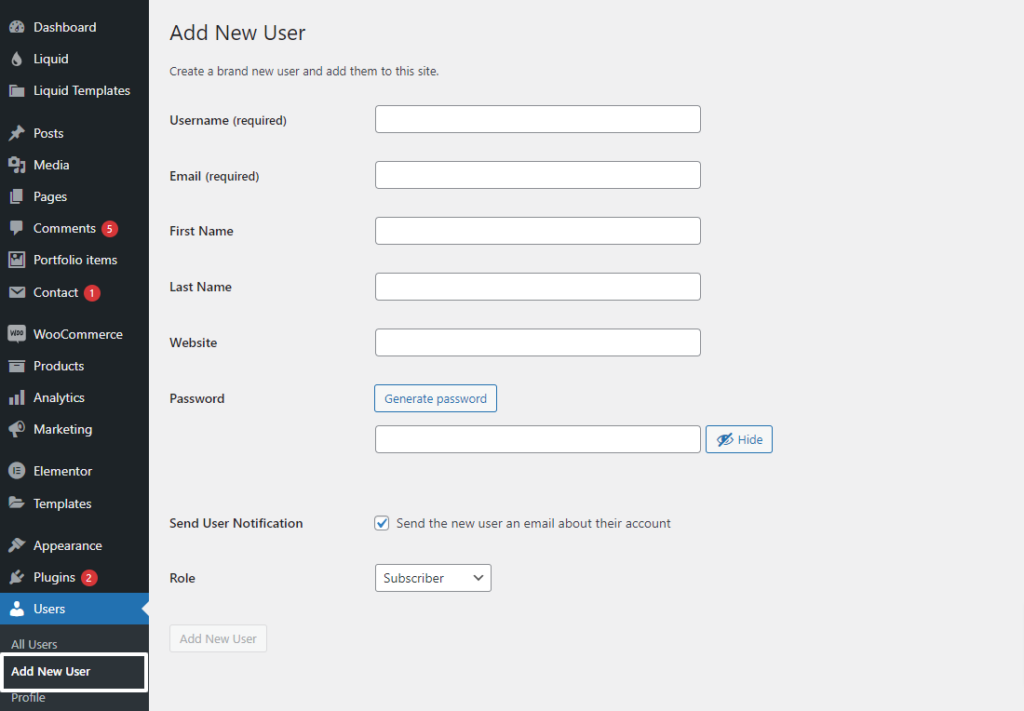Focus the Website input field
This screenshot has height=711, width=1024.
click(537, 343)
